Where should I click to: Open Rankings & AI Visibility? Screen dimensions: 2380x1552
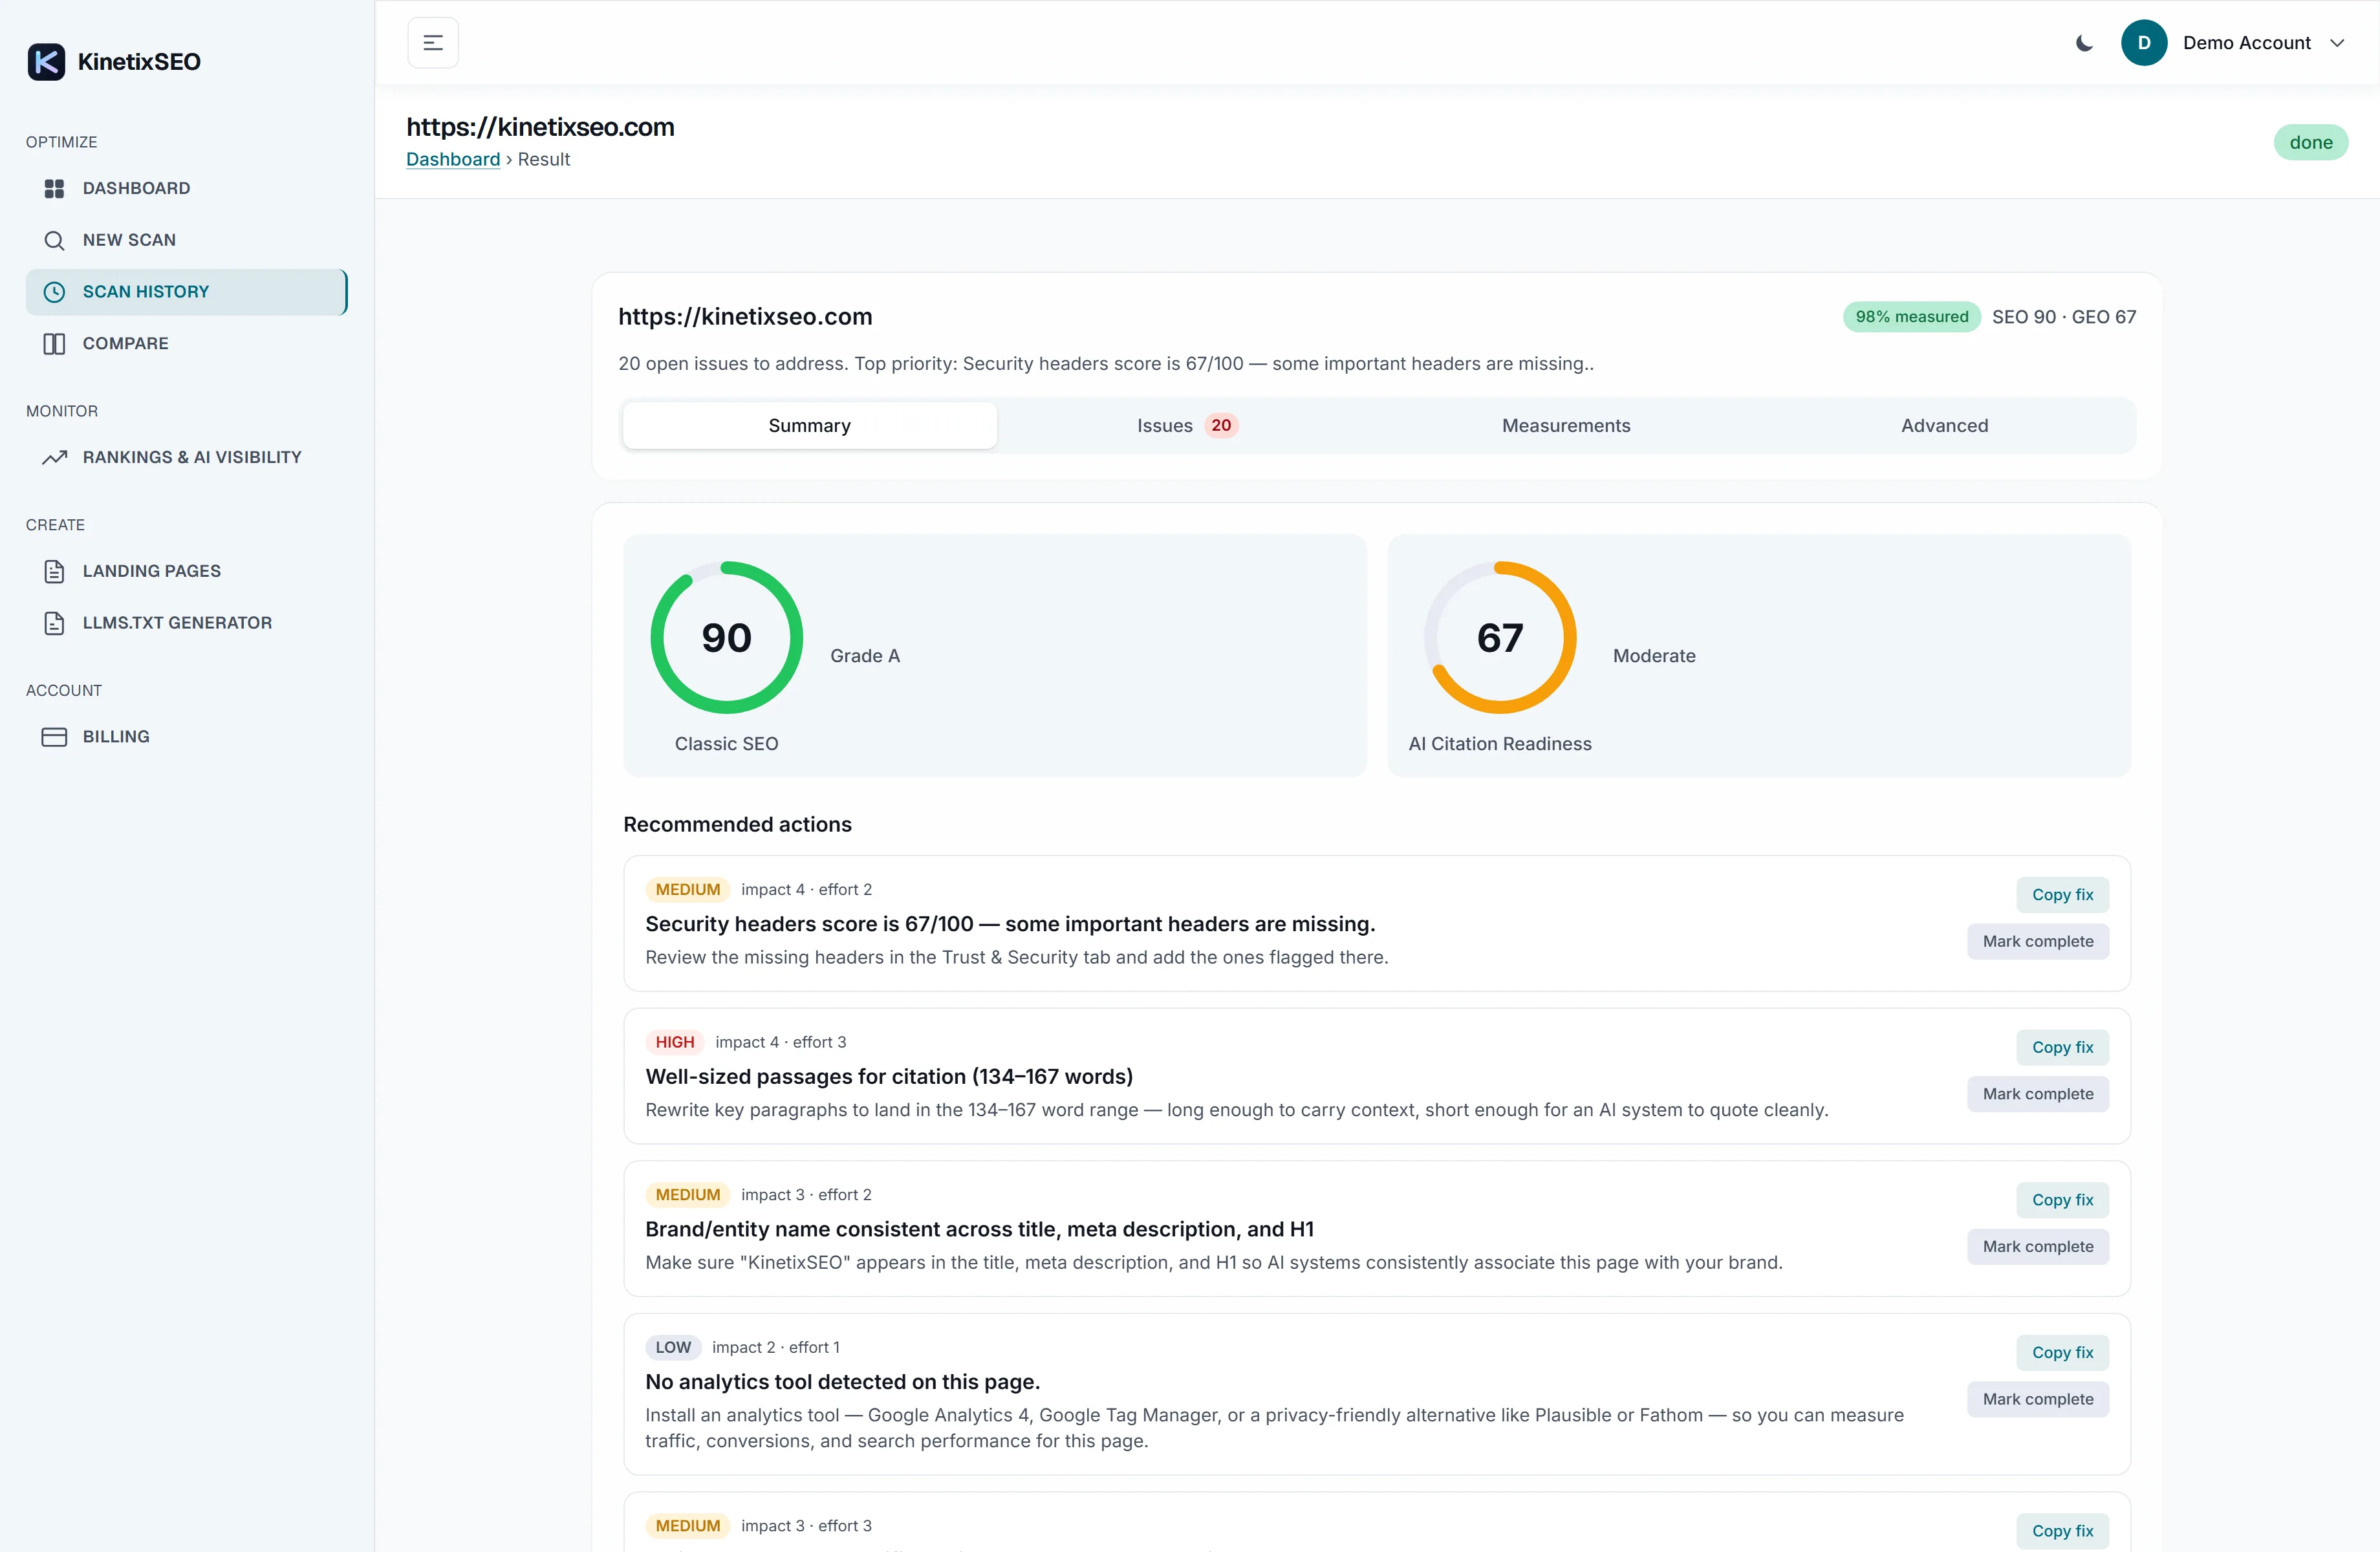[186, 457]
